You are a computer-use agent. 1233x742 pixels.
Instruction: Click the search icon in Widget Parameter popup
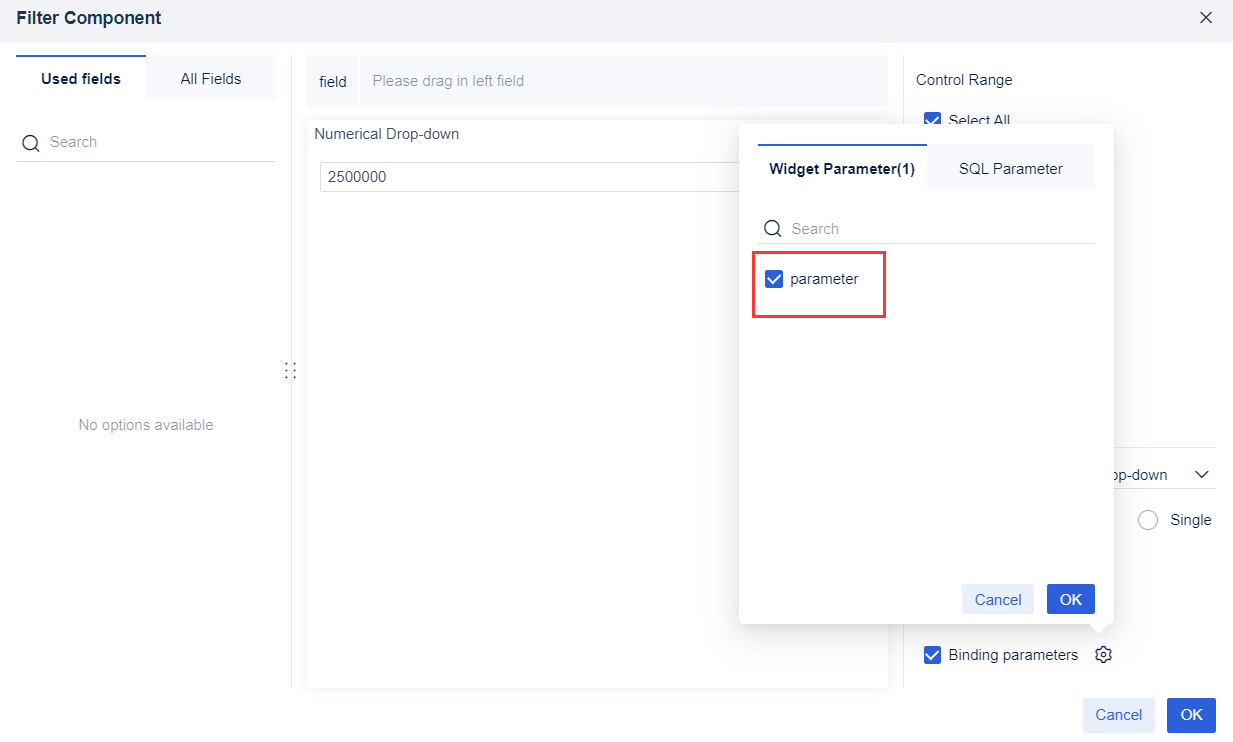772,228
